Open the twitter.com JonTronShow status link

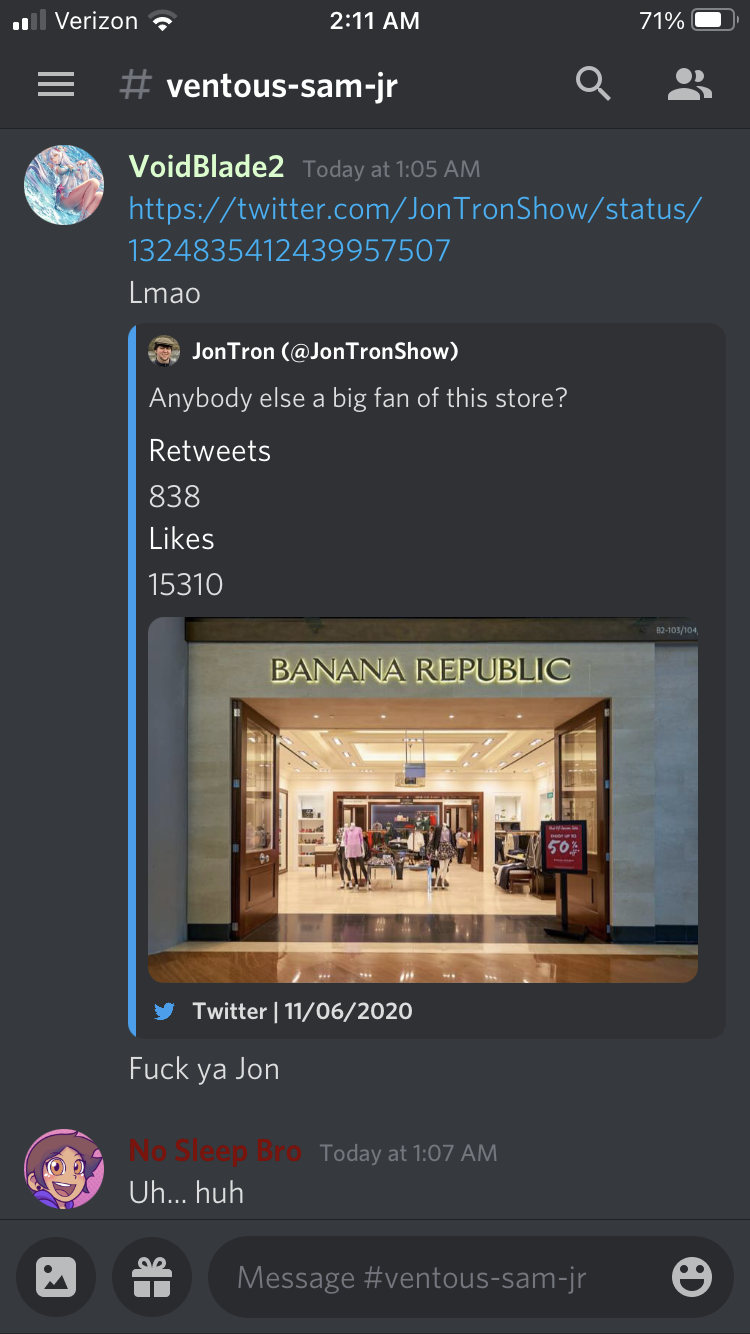pos(416,229)
